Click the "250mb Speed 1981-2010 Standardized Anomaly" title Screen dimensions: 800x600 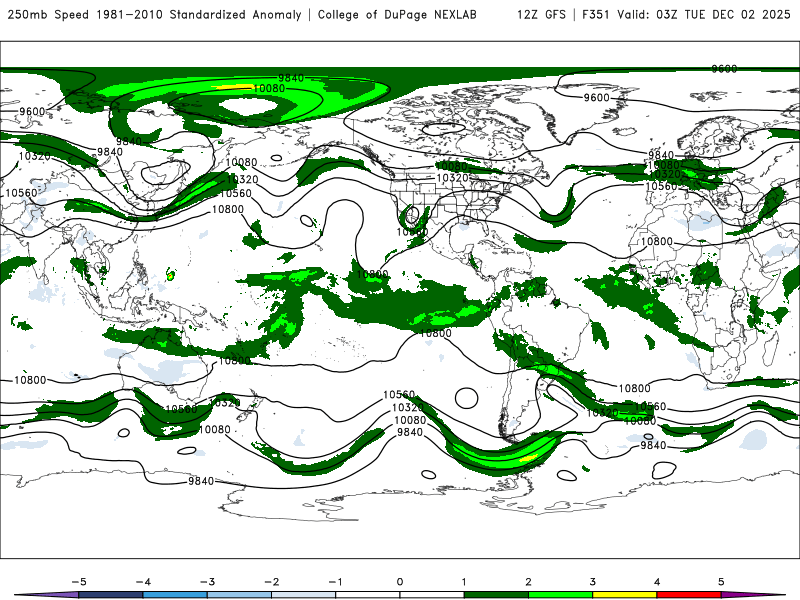click(154, 14)
